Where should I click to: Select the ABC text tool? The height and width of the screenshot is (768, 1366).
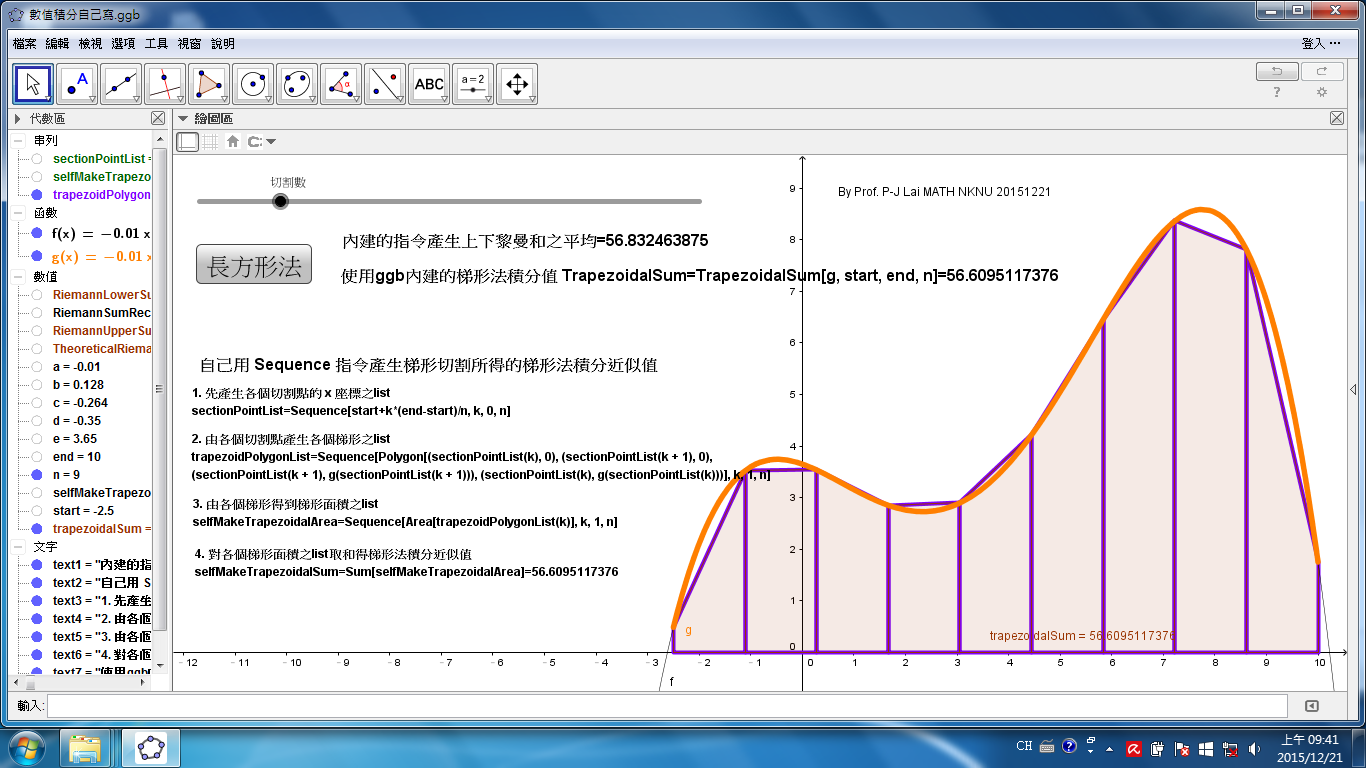[x=428, y=84]
